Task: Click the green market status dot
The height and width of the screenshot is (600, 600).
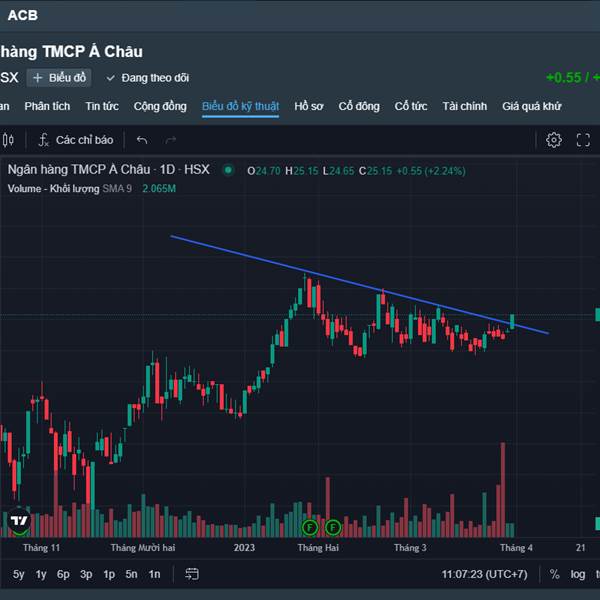Action: click(228, 170)
